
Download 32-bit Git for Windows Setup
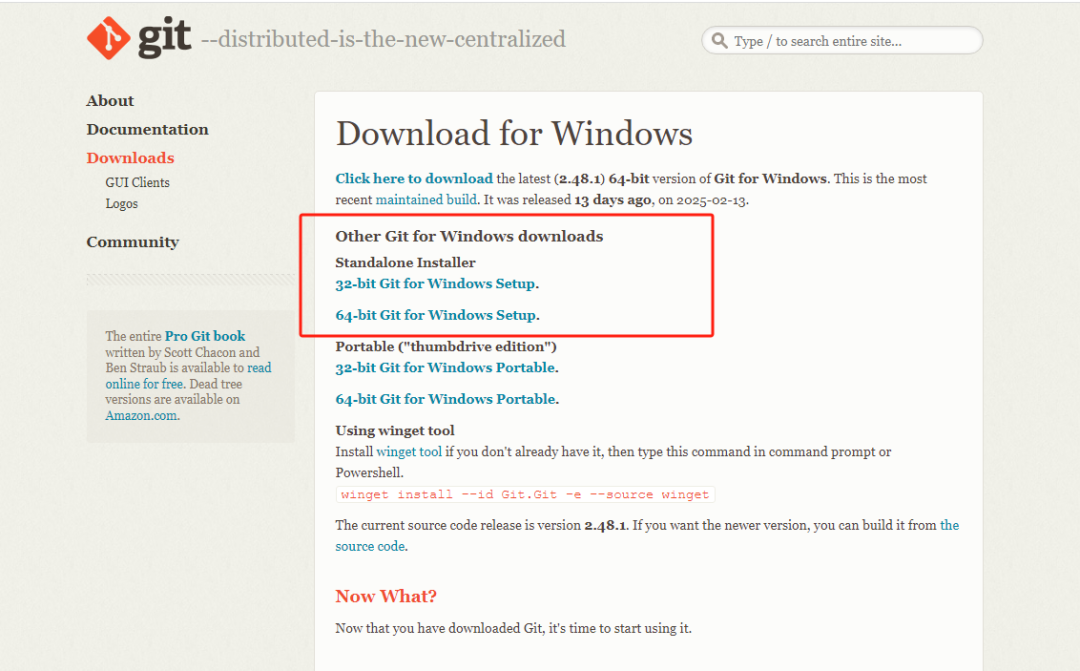(435, 284)
